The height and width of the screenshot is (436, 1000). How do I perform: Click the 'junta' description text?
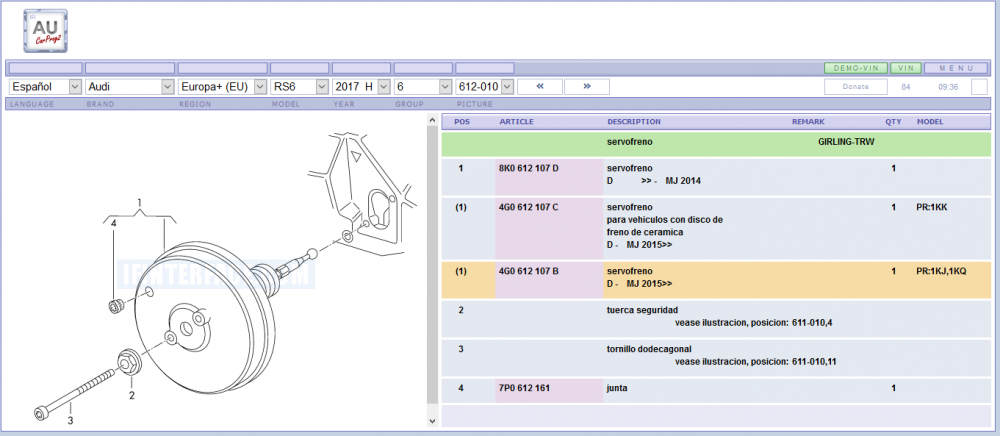tap(617, 388)
